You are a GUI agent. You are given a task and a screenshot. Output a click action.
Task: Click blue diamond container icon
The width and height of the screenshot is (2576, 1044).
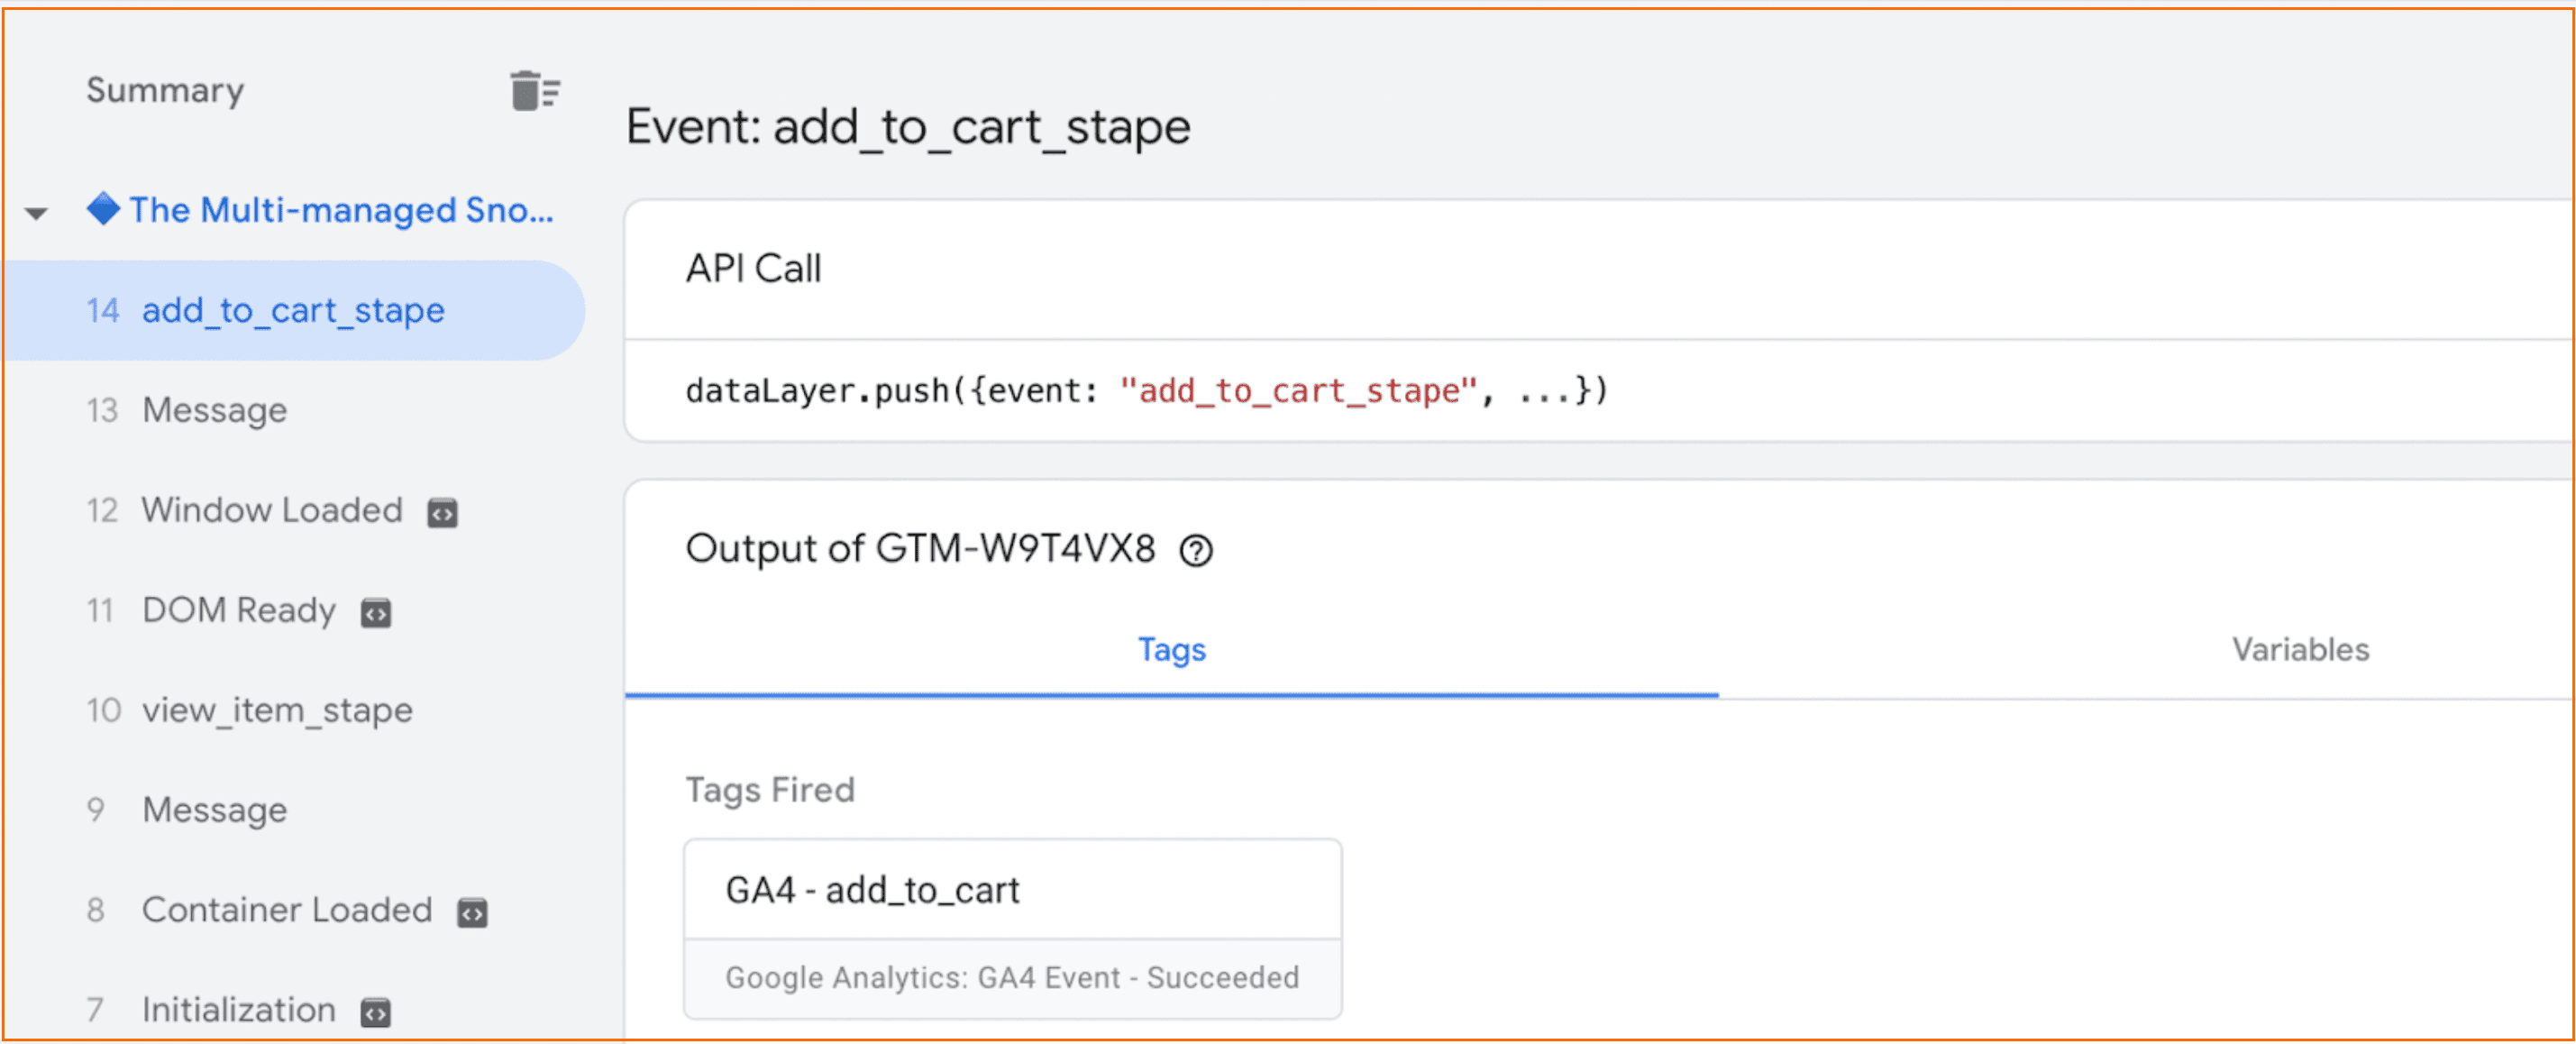(x=103, y=209)
